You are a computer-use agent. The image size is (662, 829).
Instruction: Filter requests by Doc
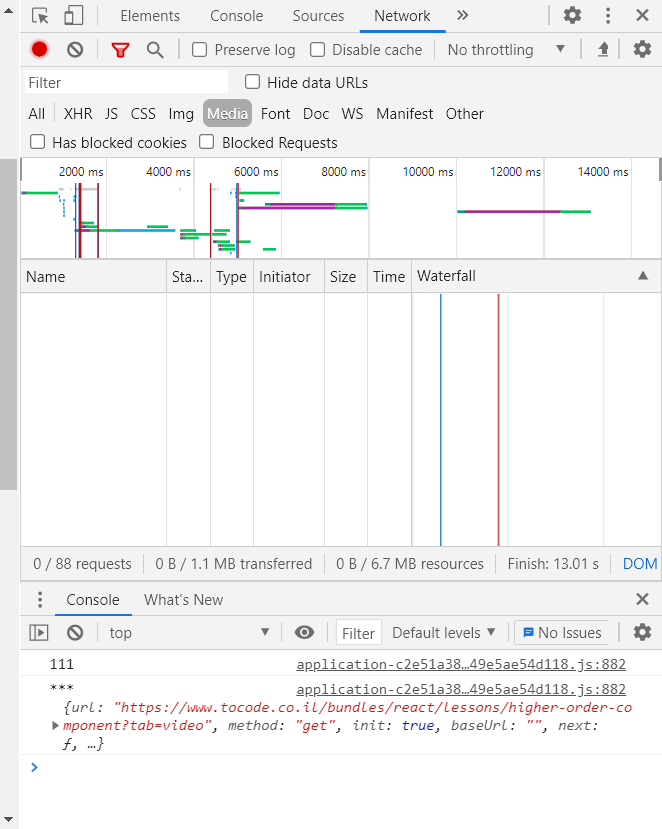316,114
